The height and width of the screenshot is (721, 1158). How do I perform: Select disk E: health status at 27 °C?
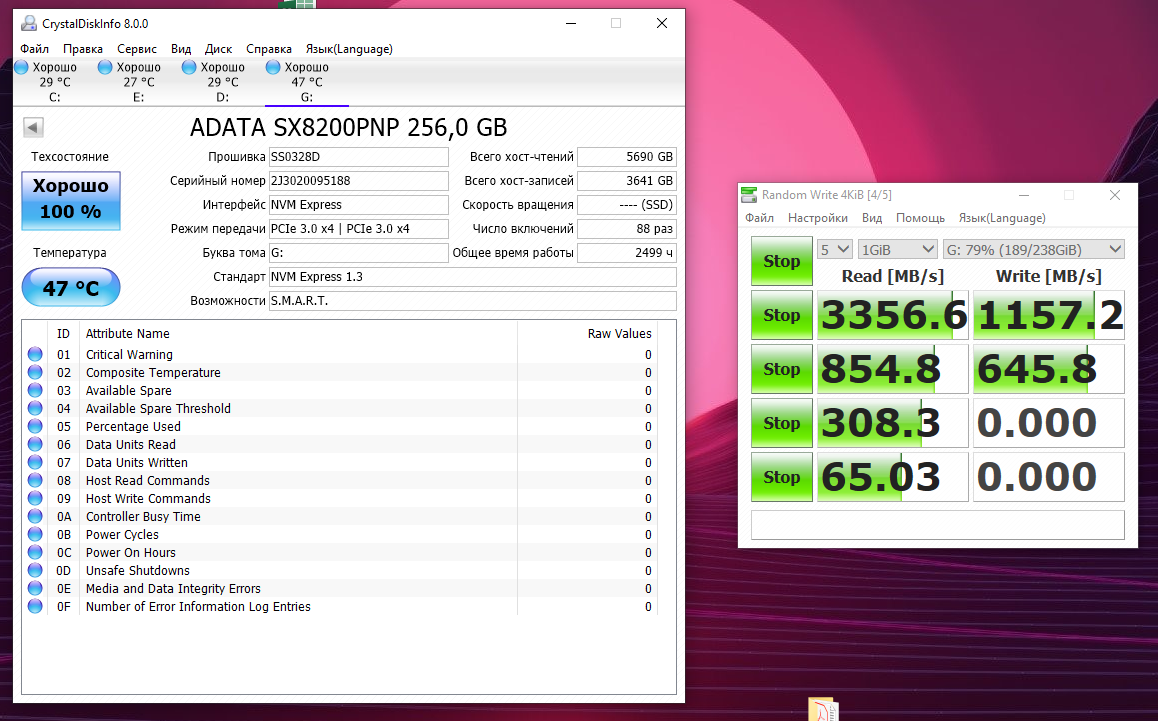139,81
